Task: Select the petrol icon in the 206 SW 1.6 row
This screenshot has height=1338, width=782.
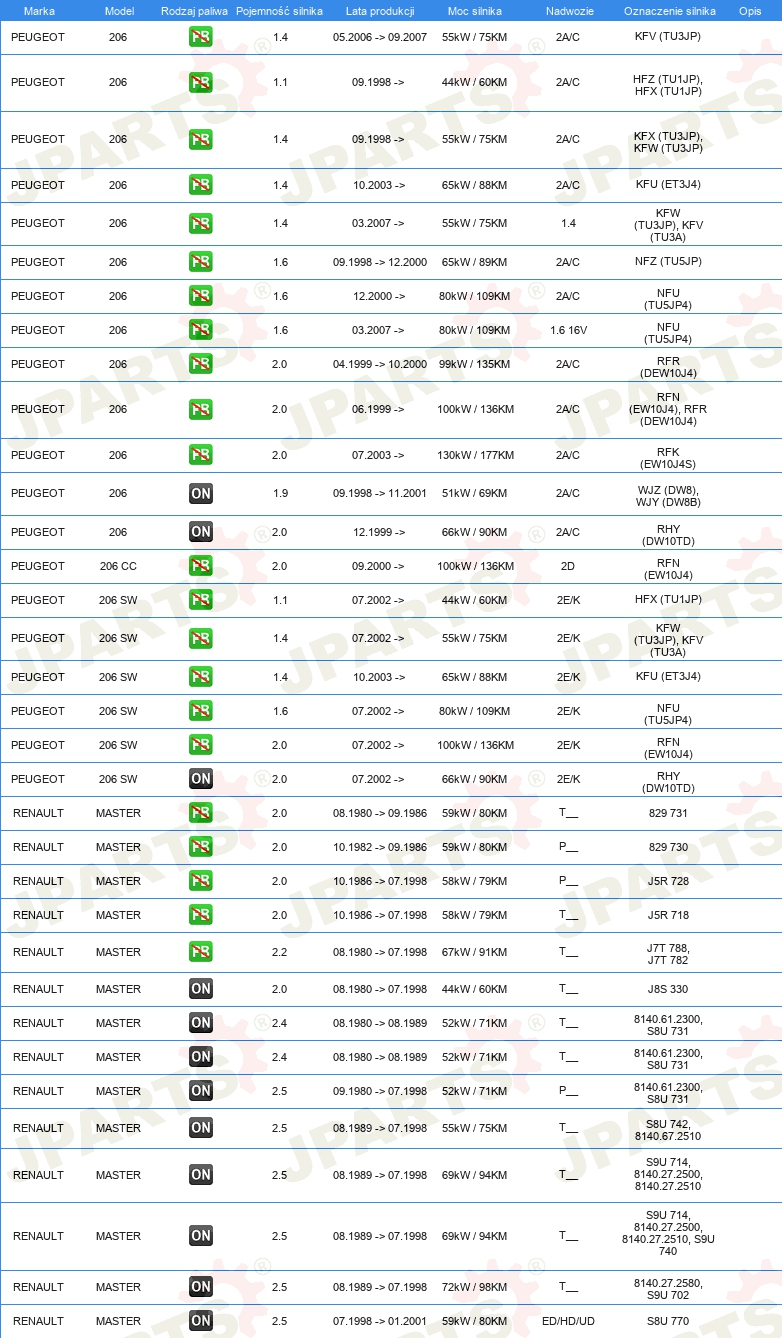Action: [201, 712]
